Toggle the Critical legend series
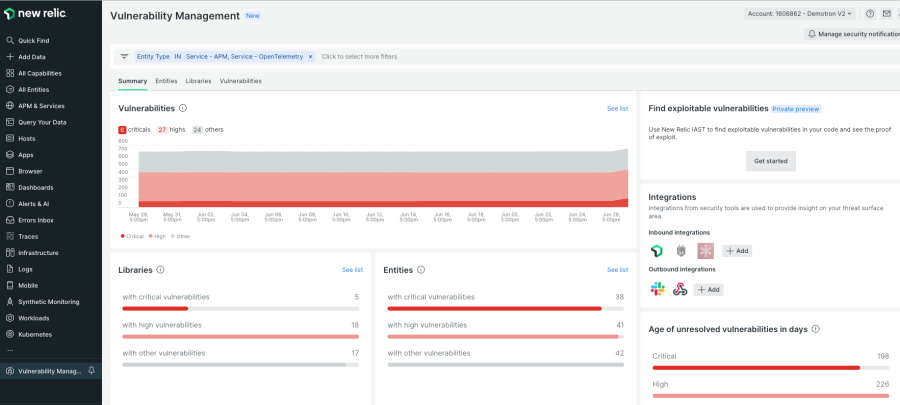Screen dimensions: 900x405 pos(132,236)
